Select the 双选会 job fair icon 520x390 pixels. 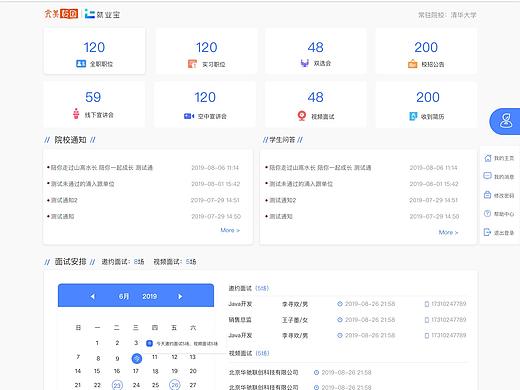[x=304, y=63]
